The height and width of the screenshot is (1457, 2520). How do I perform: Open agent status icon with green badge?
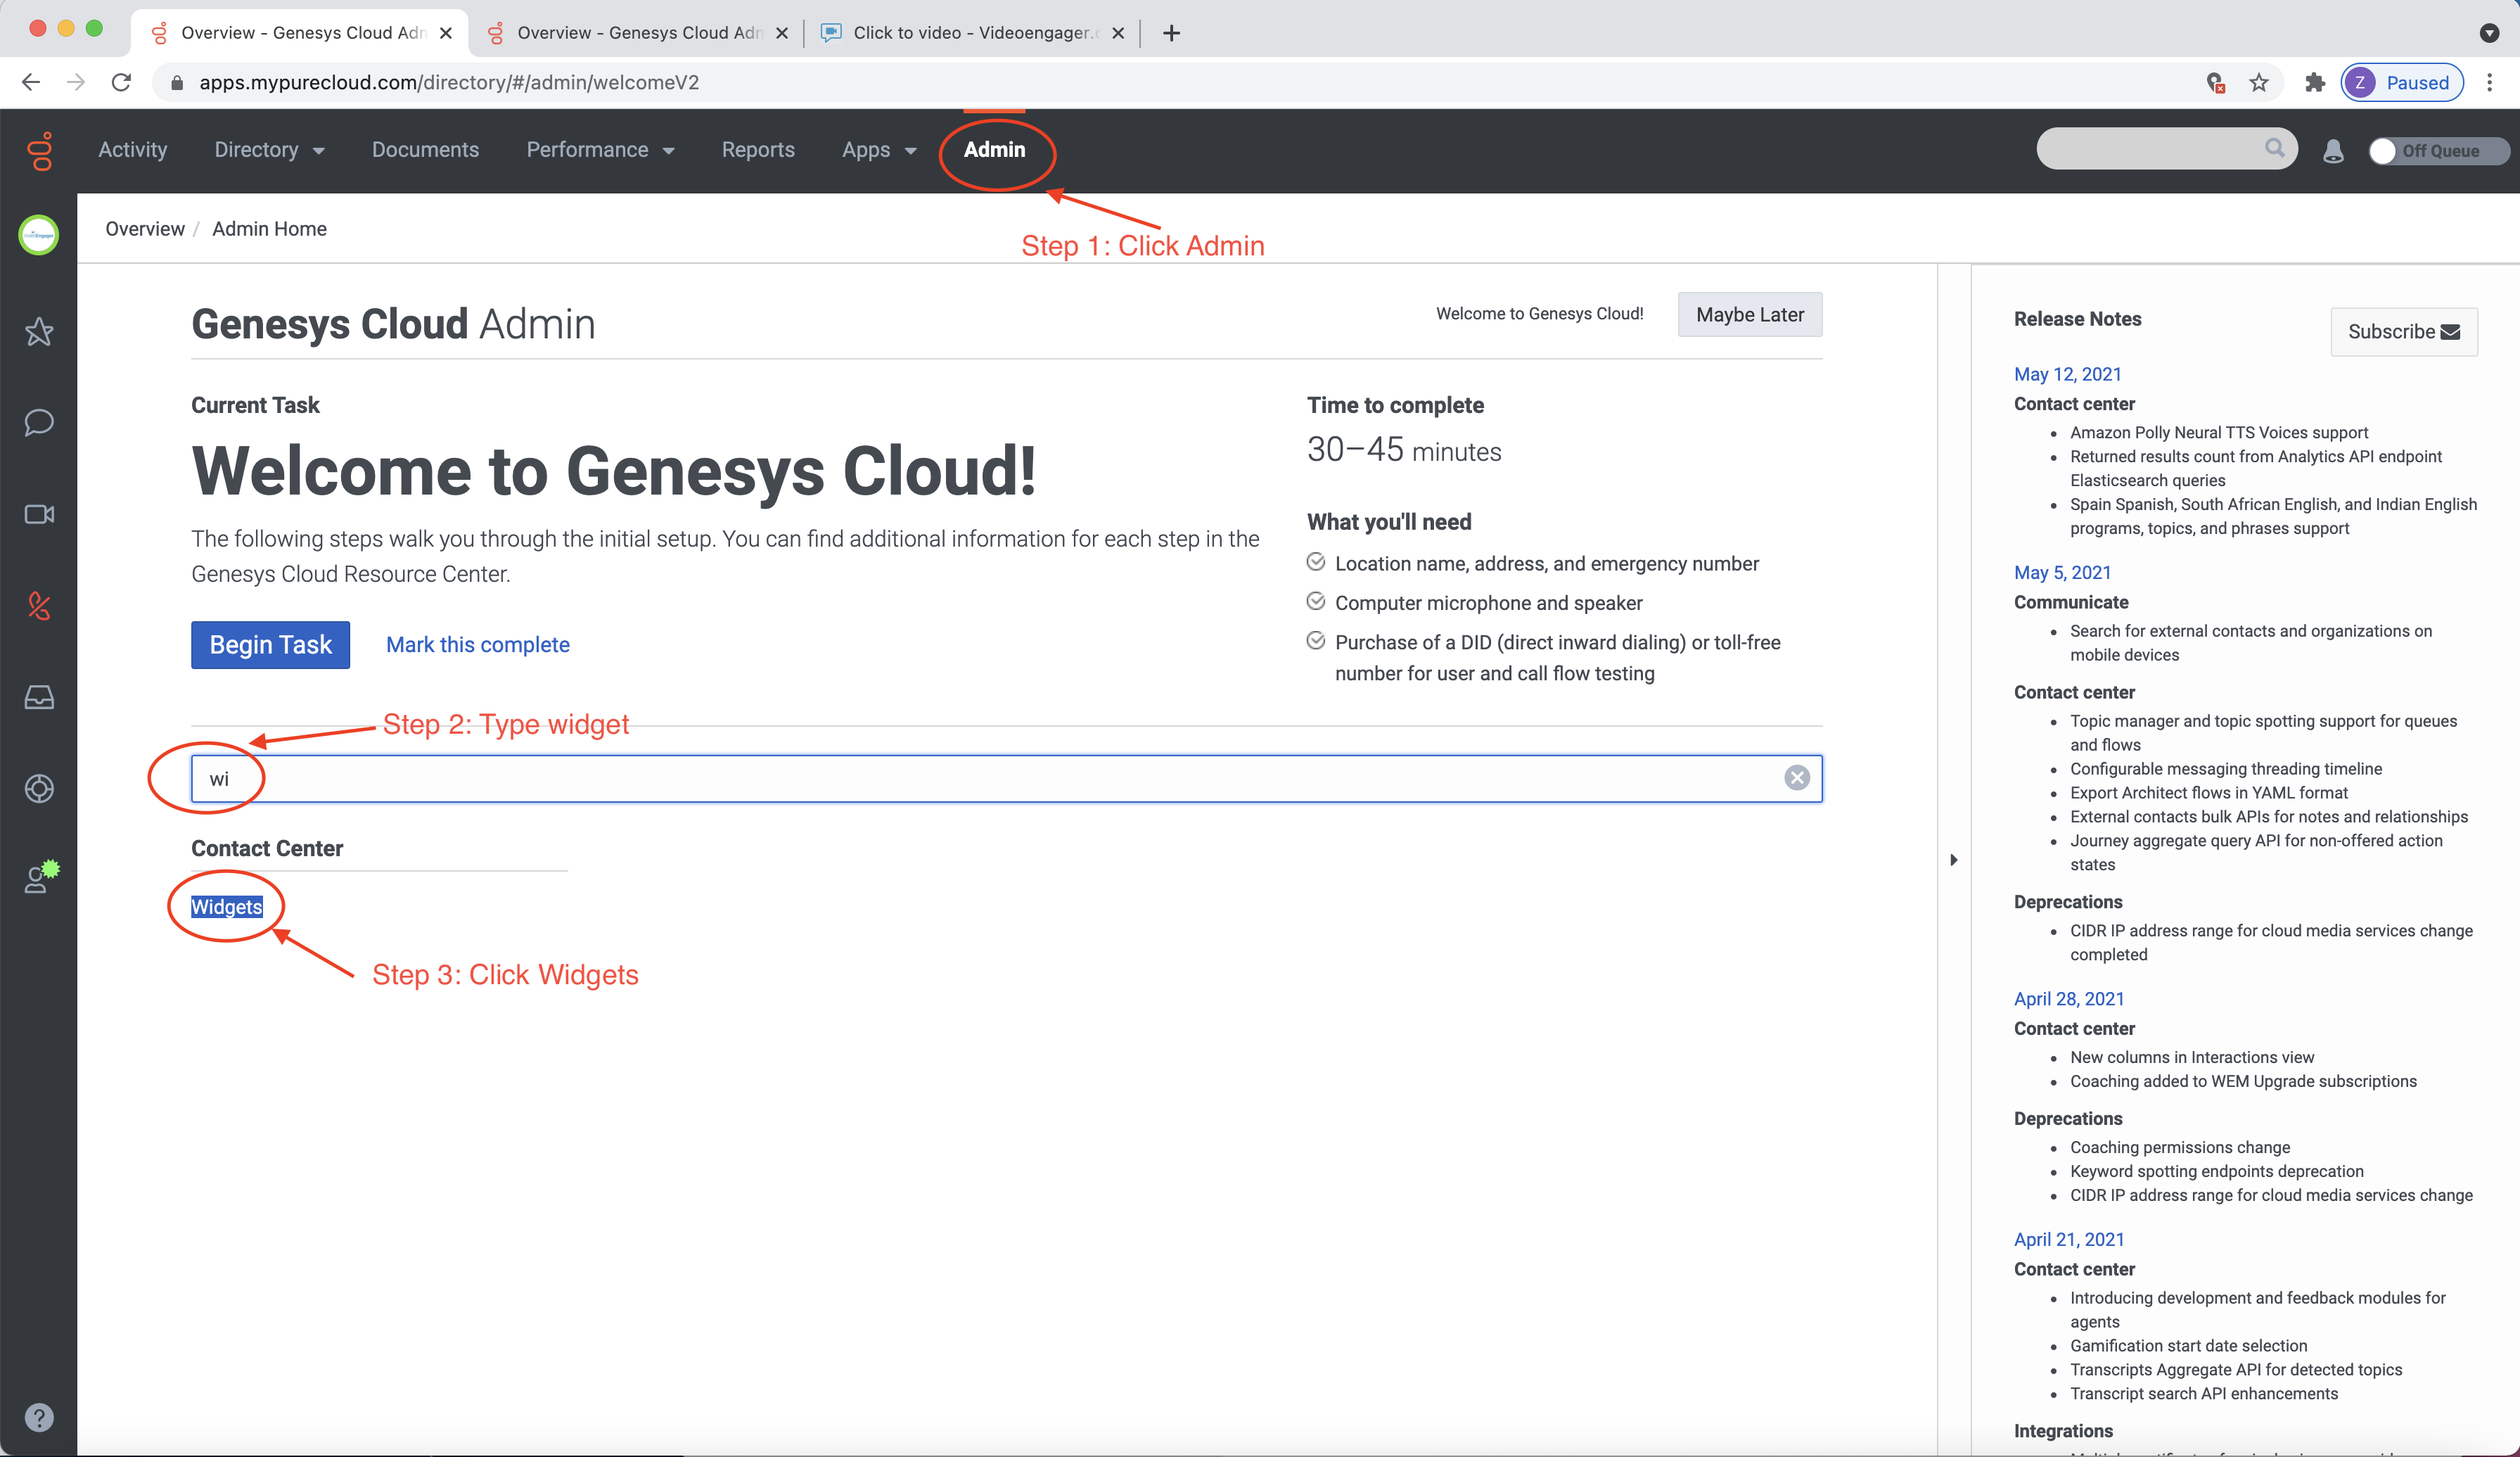click(x=41, y=877)
